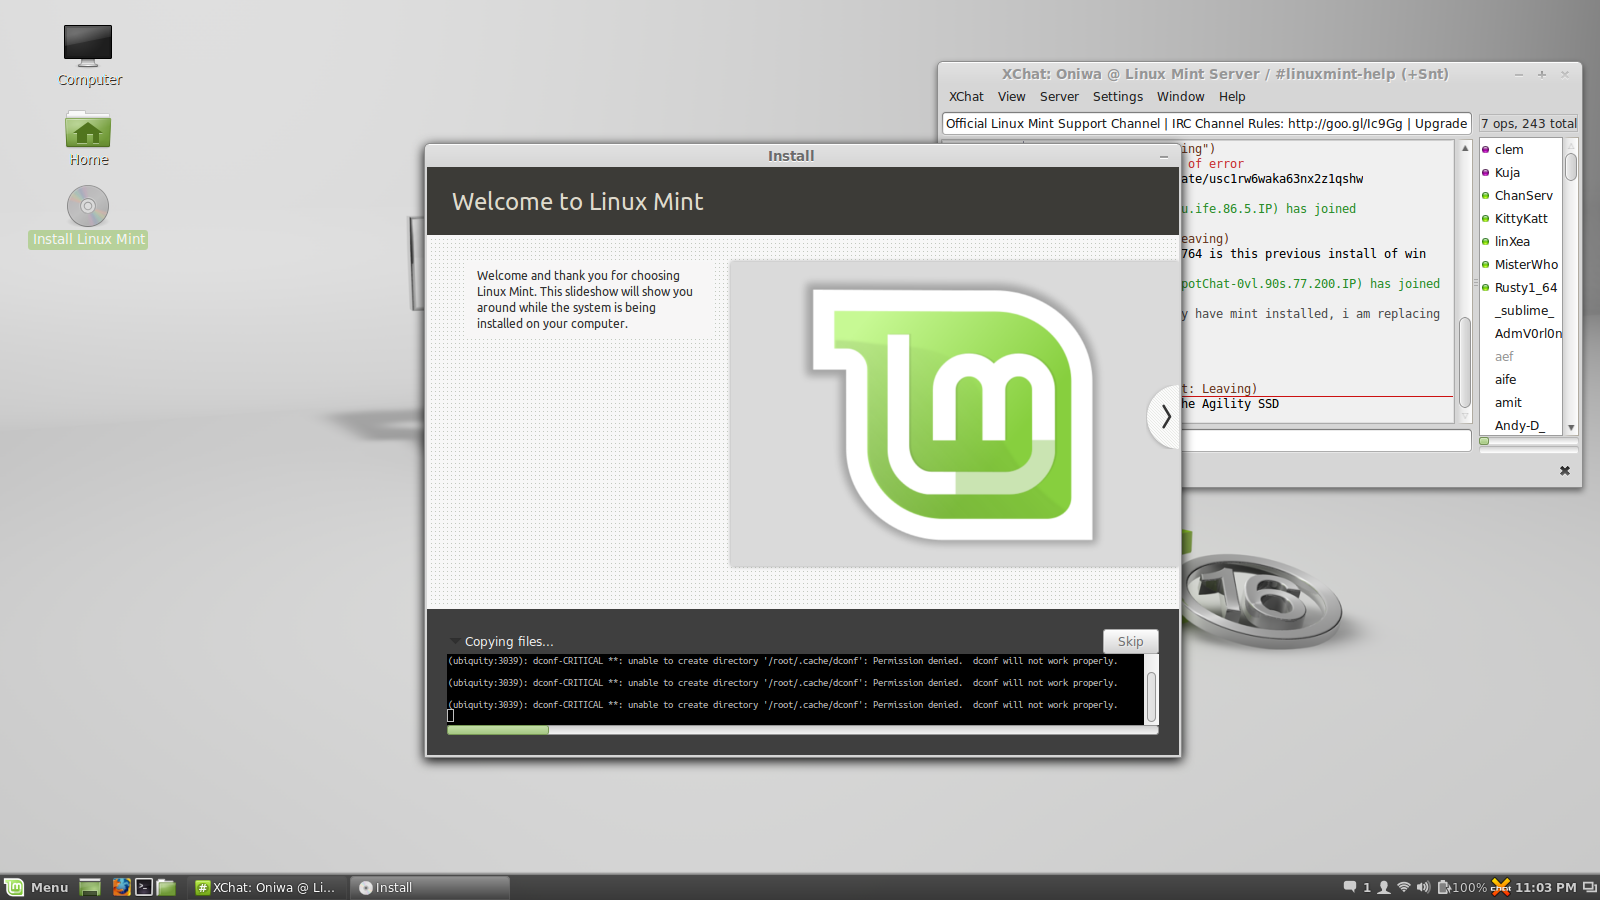Open the Mint Menu button
The height and width of the screenshot is (900, 1600).
pyautogui.click(x=37, y=887)
